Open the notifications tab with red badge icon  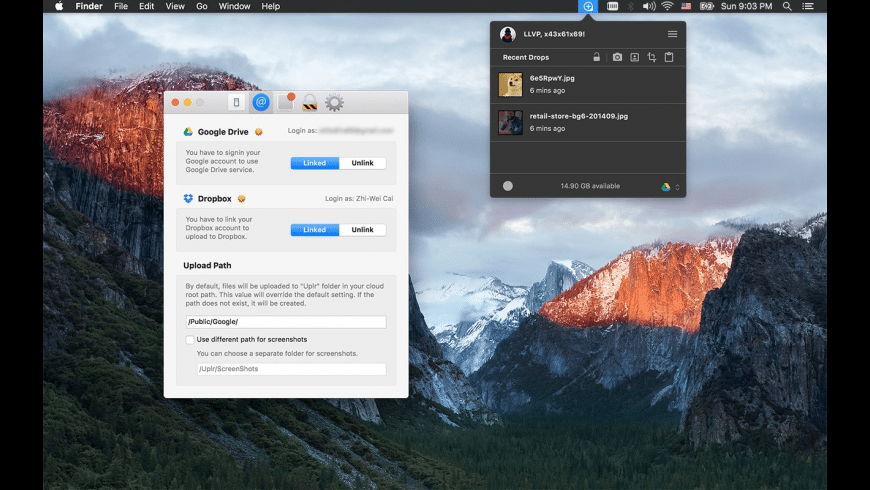click(286, 102)
